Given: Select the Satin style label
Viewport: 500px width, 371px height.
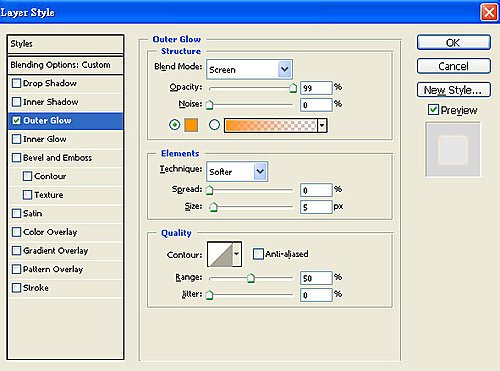Looking at the screenshot, I should coord(32,213).
